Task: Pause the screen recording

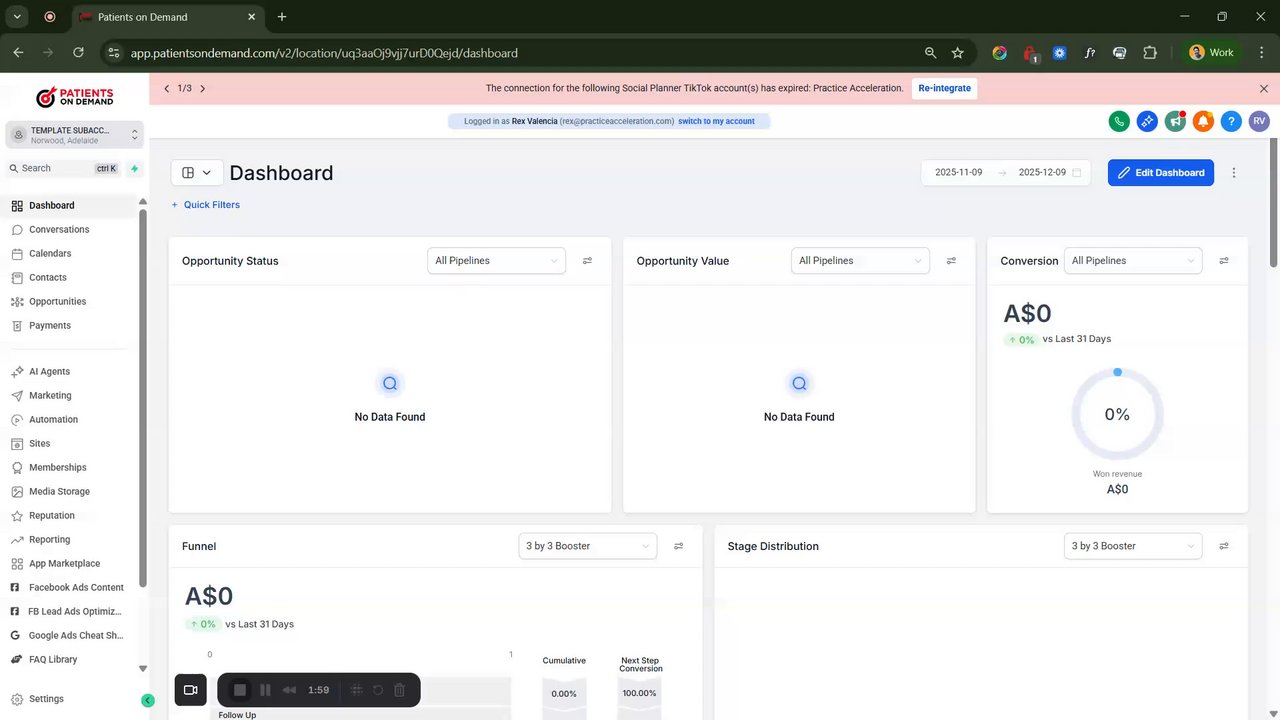Action: (265, 690)
